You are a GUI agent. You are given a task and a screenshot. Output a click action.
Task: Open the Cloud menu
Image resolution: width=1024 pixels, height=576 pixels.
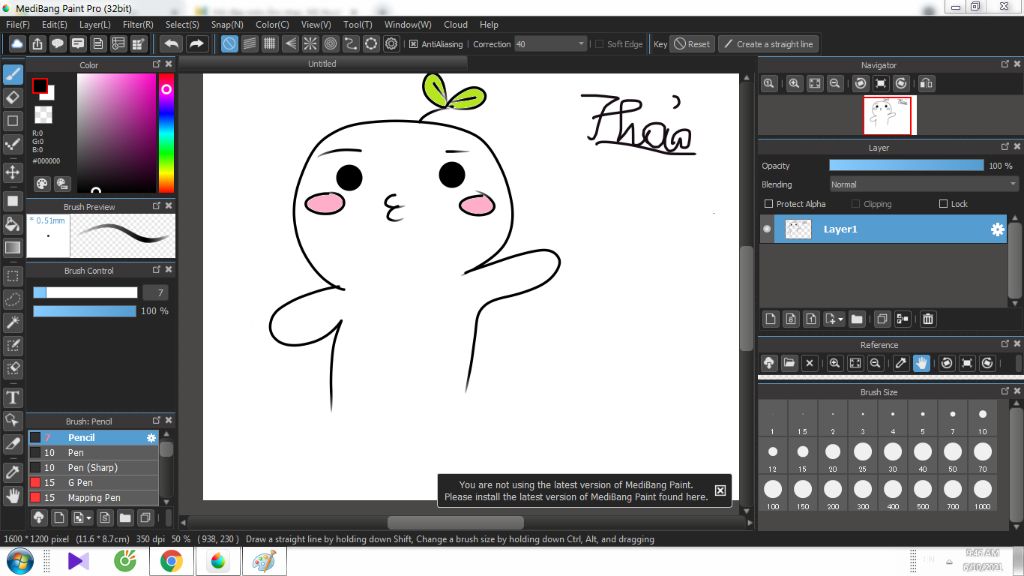click(455, 25)
